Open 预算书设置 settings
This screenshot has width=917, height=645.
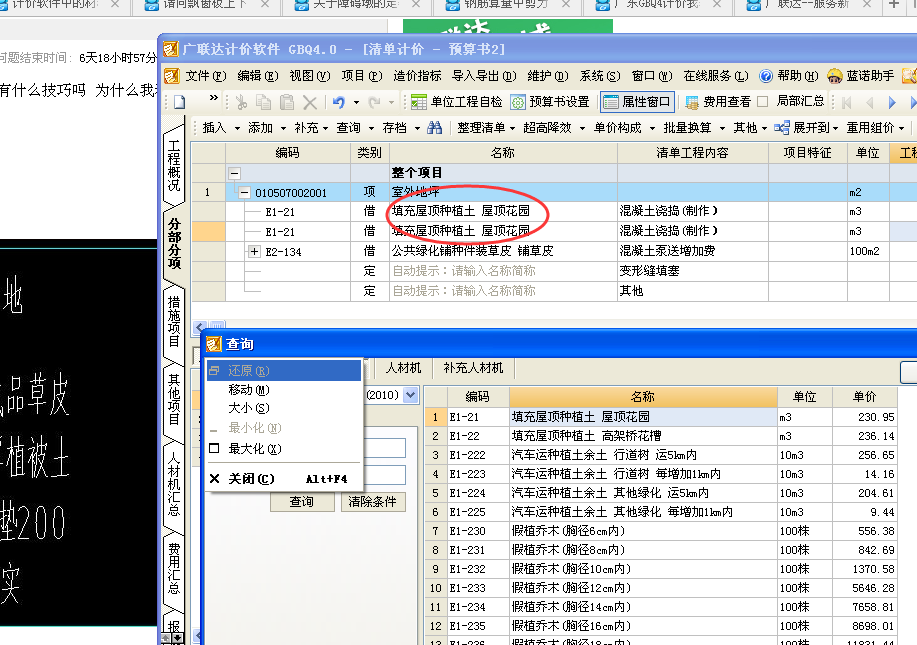click(550, 102)
